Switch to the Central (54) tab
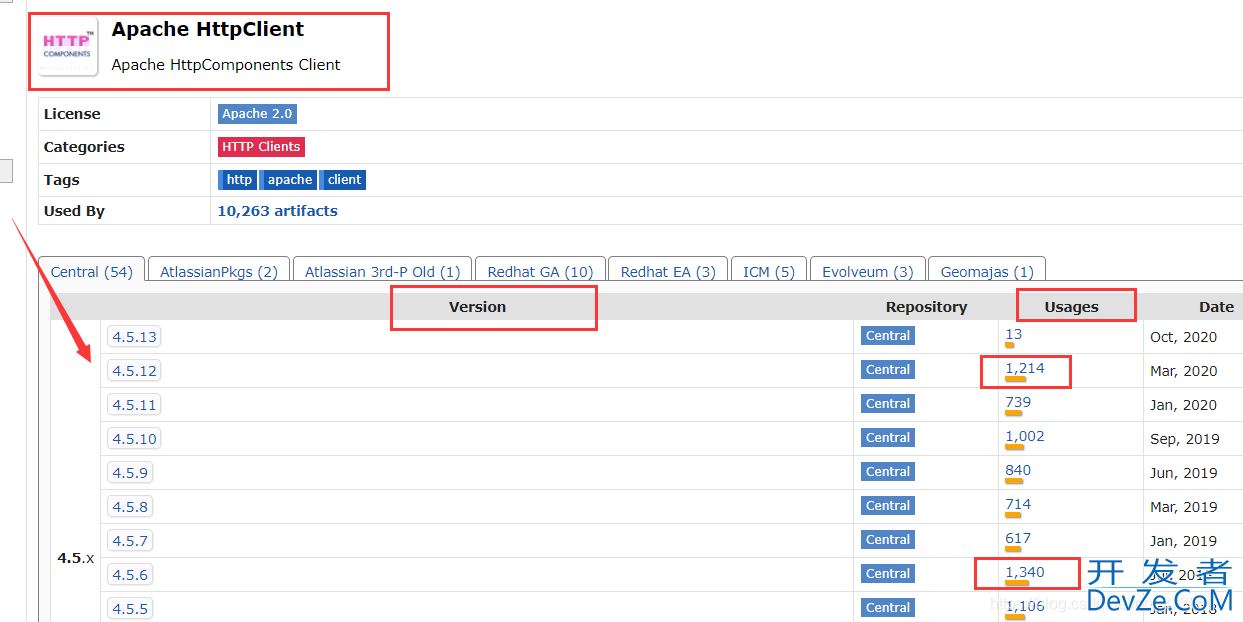The image size is (1243, 622). coord(92,271)
